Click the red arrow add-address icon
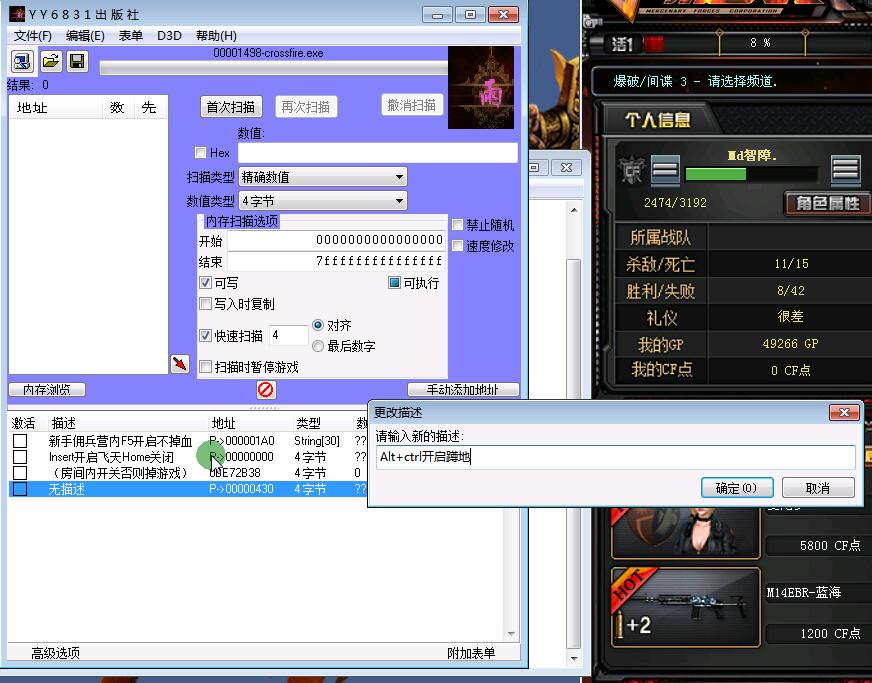The width and height of the screenshot is (872, 683). [x=180, y=364]
